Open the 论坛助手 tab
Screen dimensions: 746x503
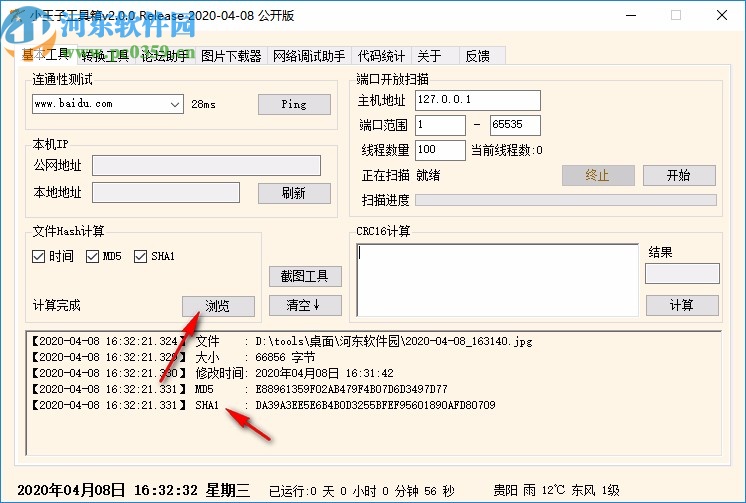(x=165, y=56)
